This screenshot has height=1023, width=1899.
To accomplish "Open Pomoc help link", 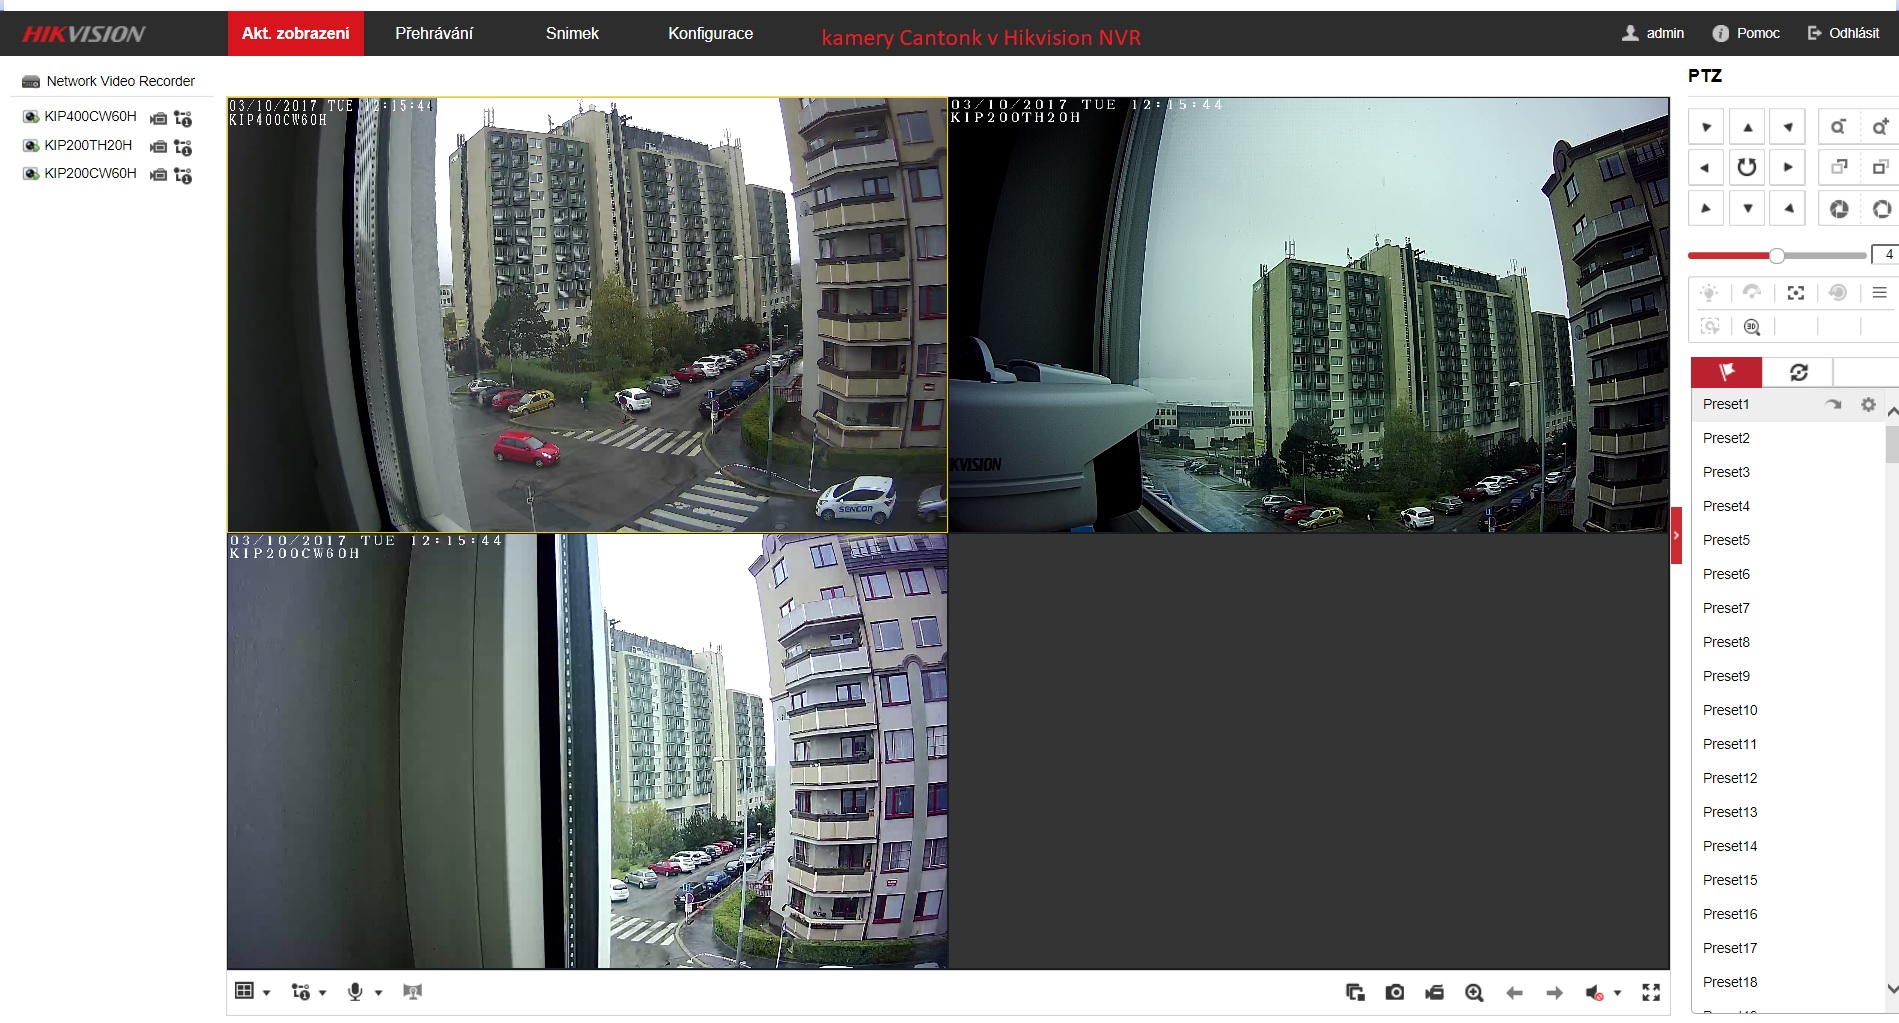I will (1746, 33).
